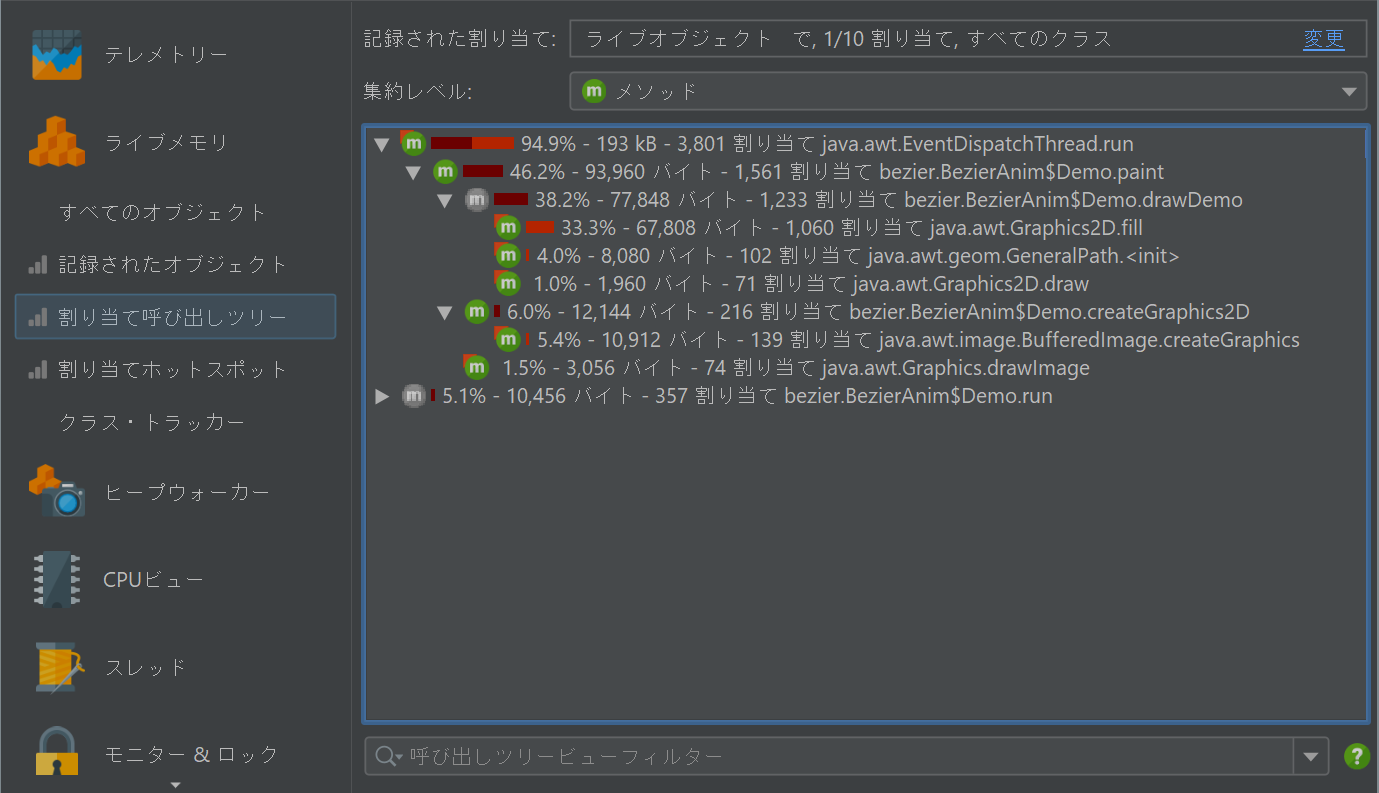Click green m icon in メソッド combo box
The image size is (1379, 793).
(594, 91)
